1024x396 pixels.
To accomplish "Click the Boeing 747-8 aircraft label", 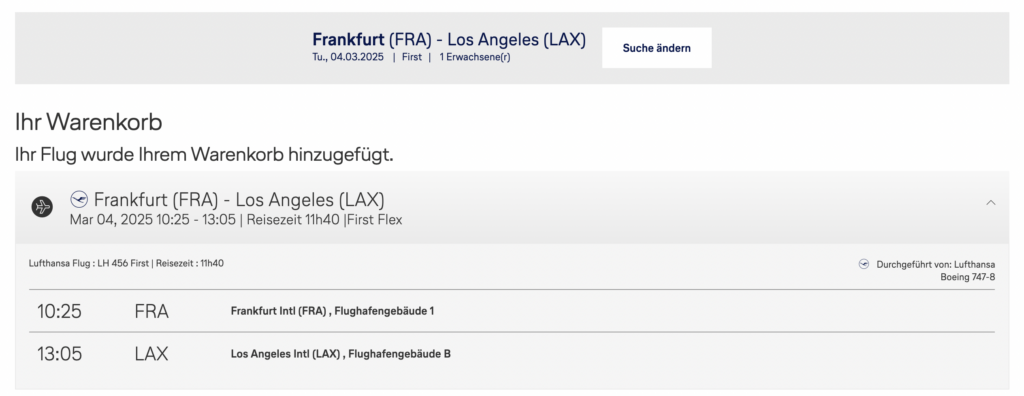I will 968,277.
